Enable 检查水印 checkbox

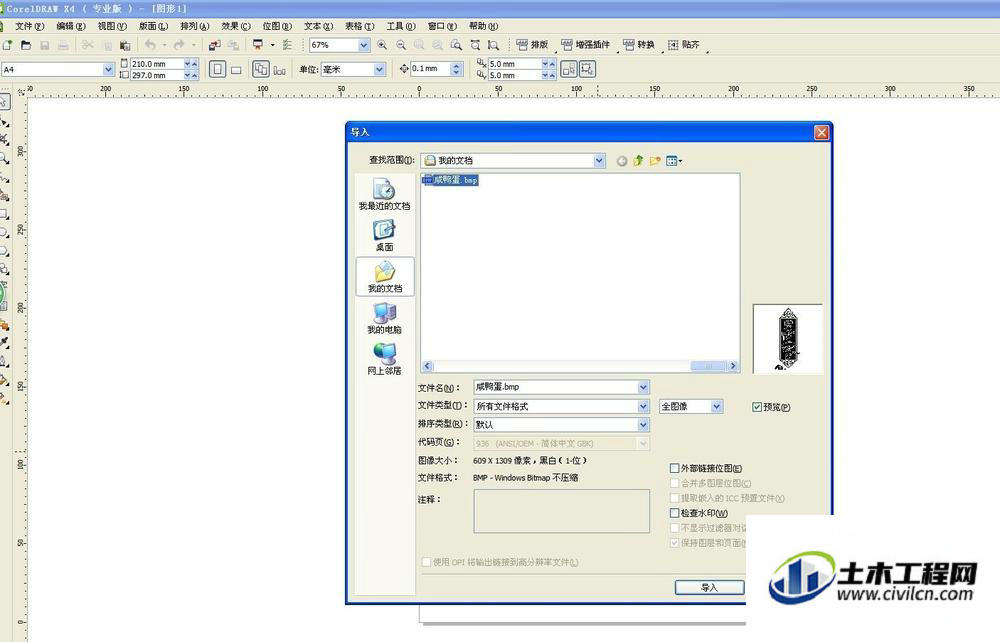pyautogui.click(x=675, y=513)
